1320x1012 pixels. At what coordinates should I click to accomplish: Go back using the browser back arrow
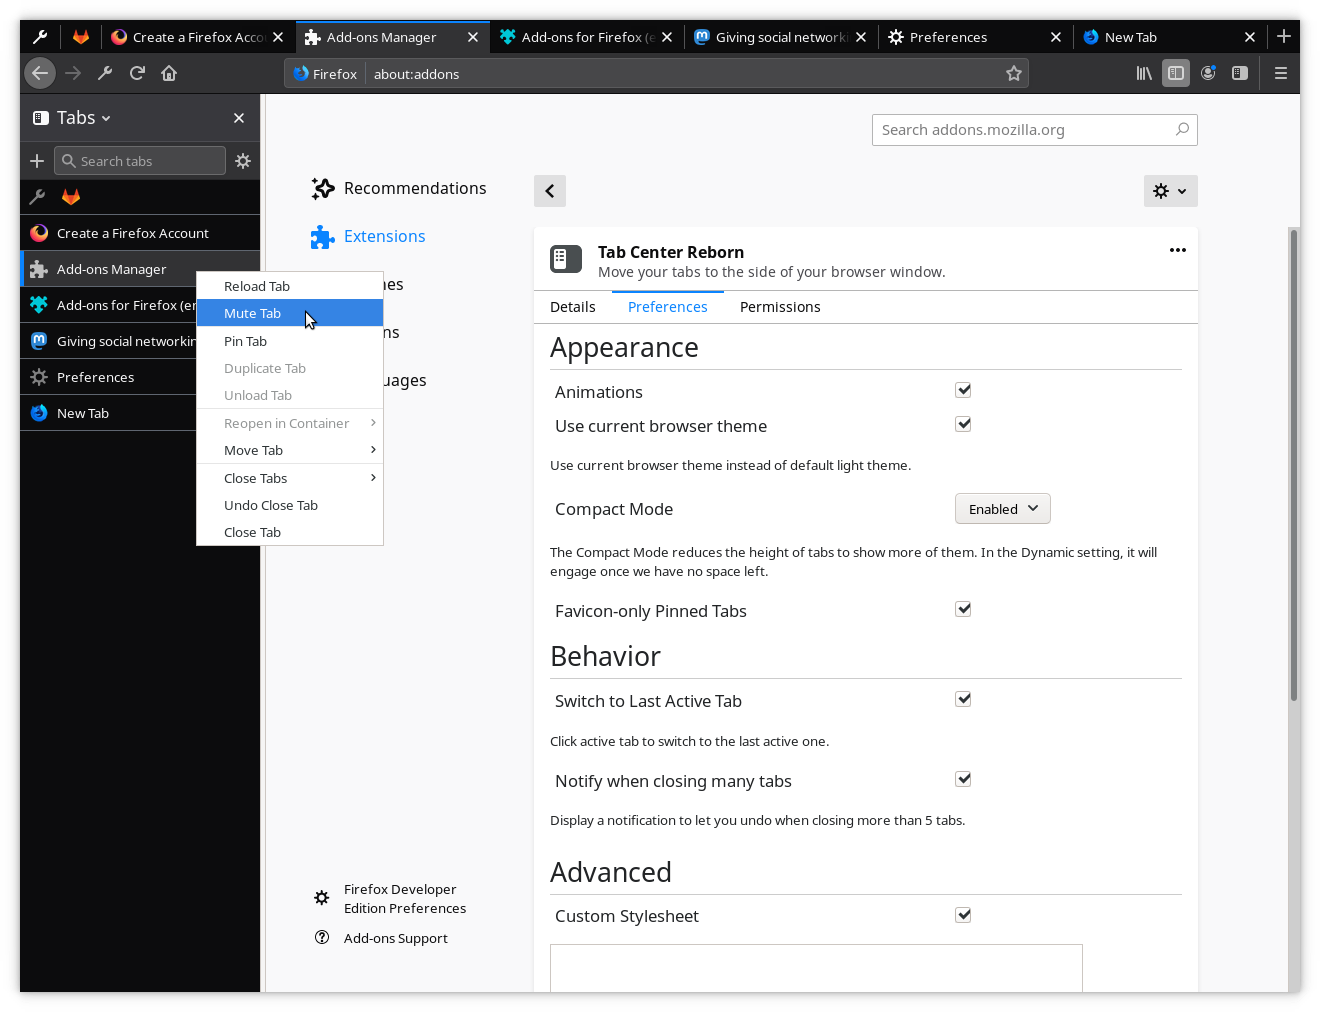40,73
